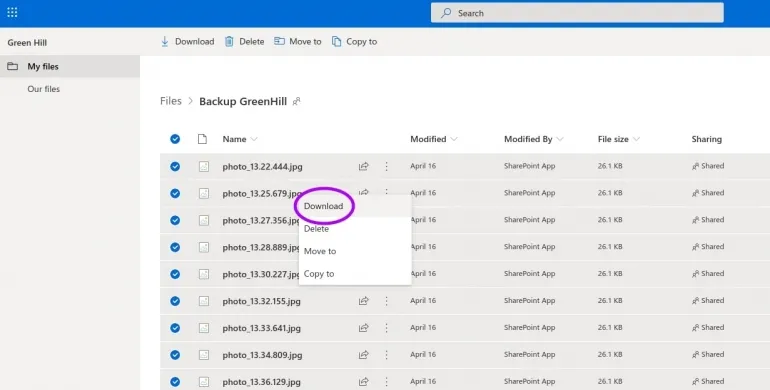Open more actions for photo_13.34.809.jpg
Screen dimensions: 770x390
click(386, 355)
